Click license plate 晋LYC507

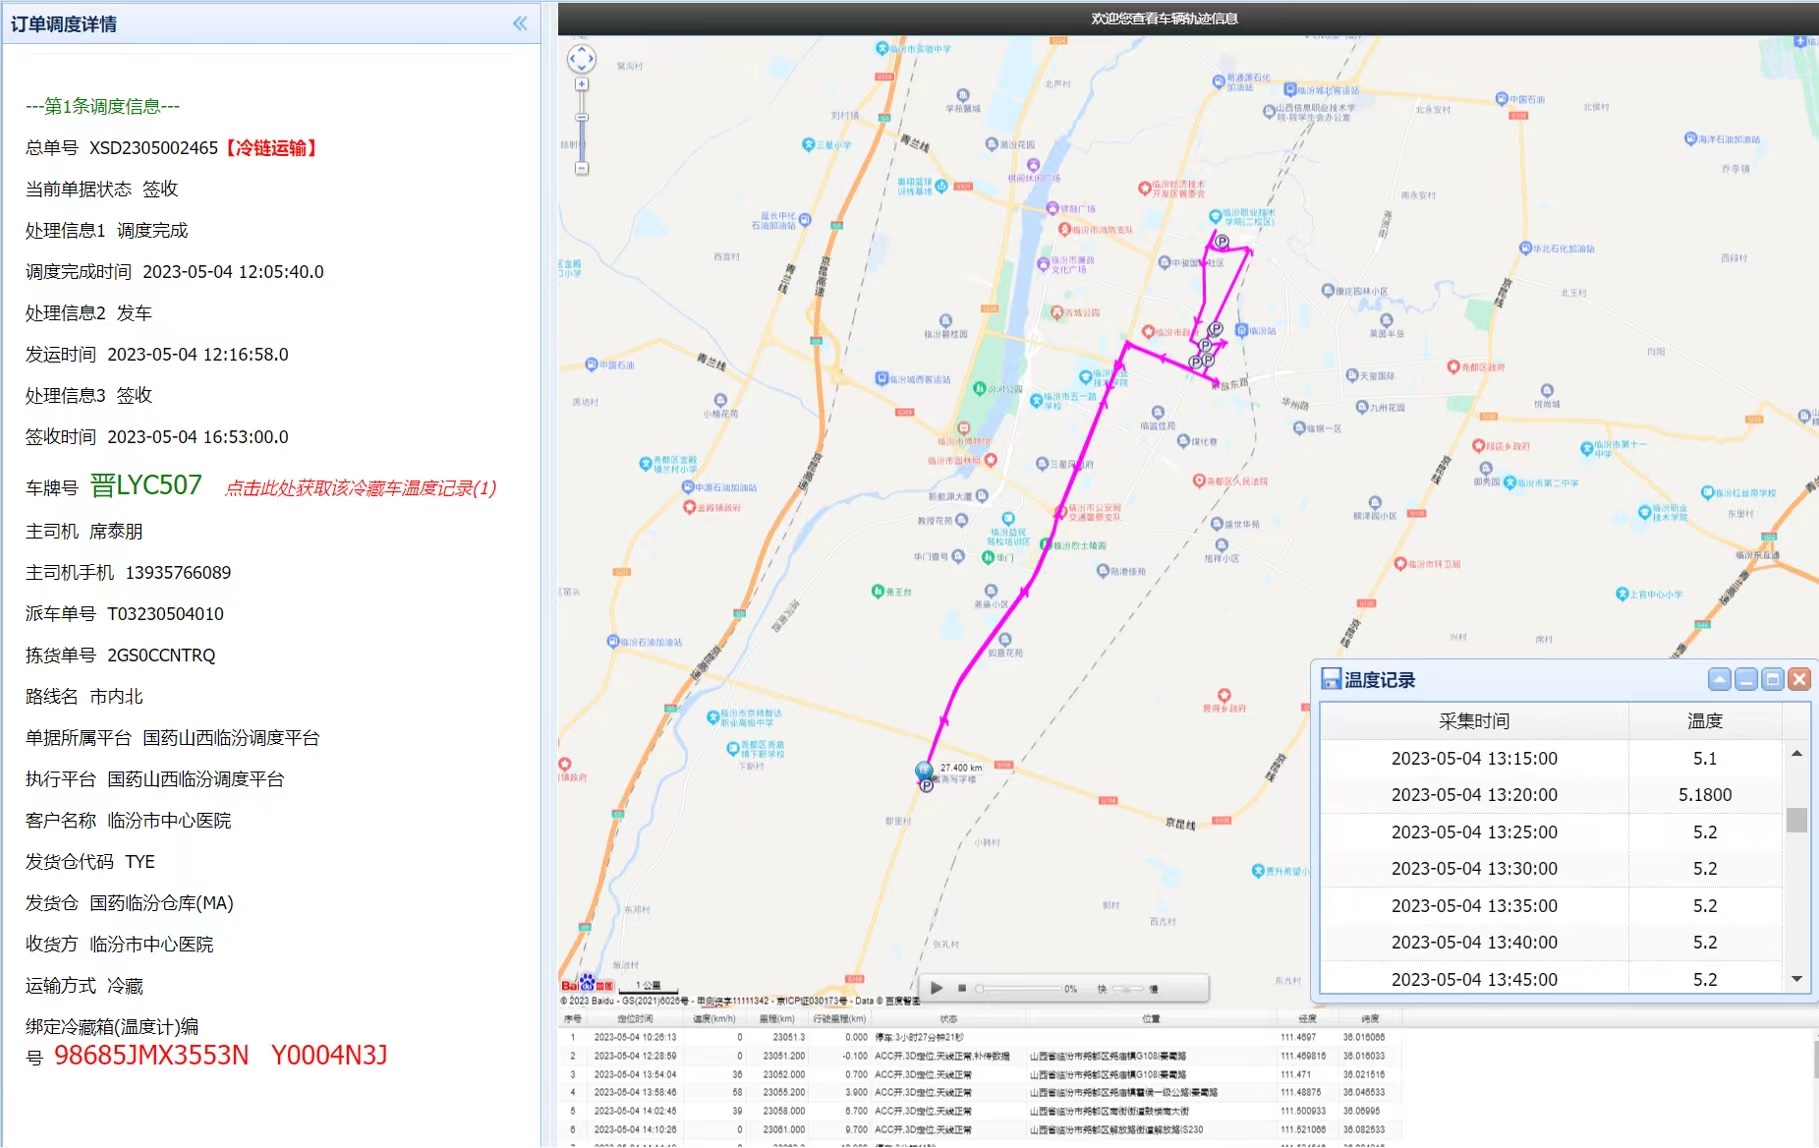coord(146,485)
